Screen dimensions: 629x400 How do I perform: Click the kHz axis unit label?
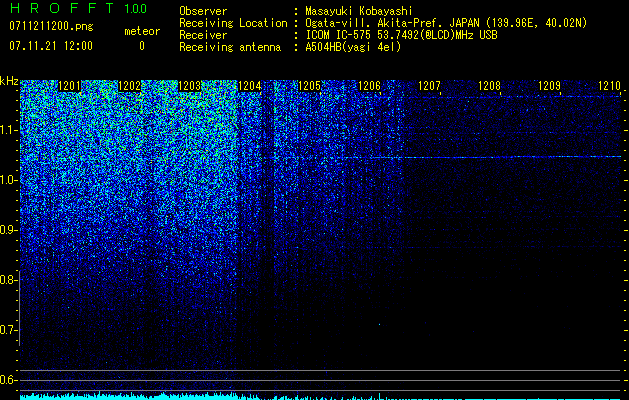pos(9,81)
